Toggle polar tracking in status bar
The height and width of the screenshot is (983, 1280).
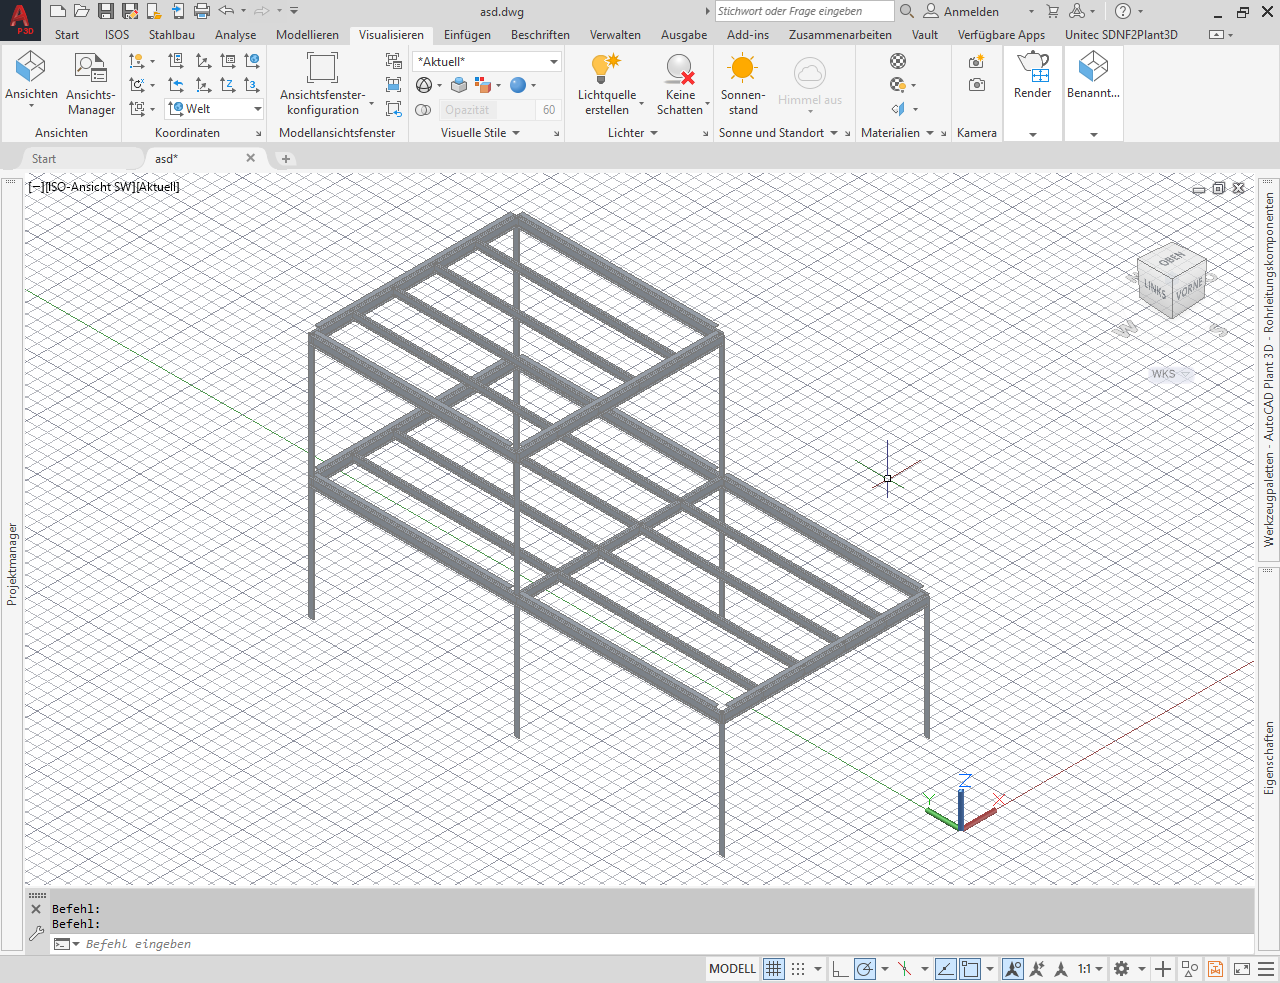click(x=865, y=969)
